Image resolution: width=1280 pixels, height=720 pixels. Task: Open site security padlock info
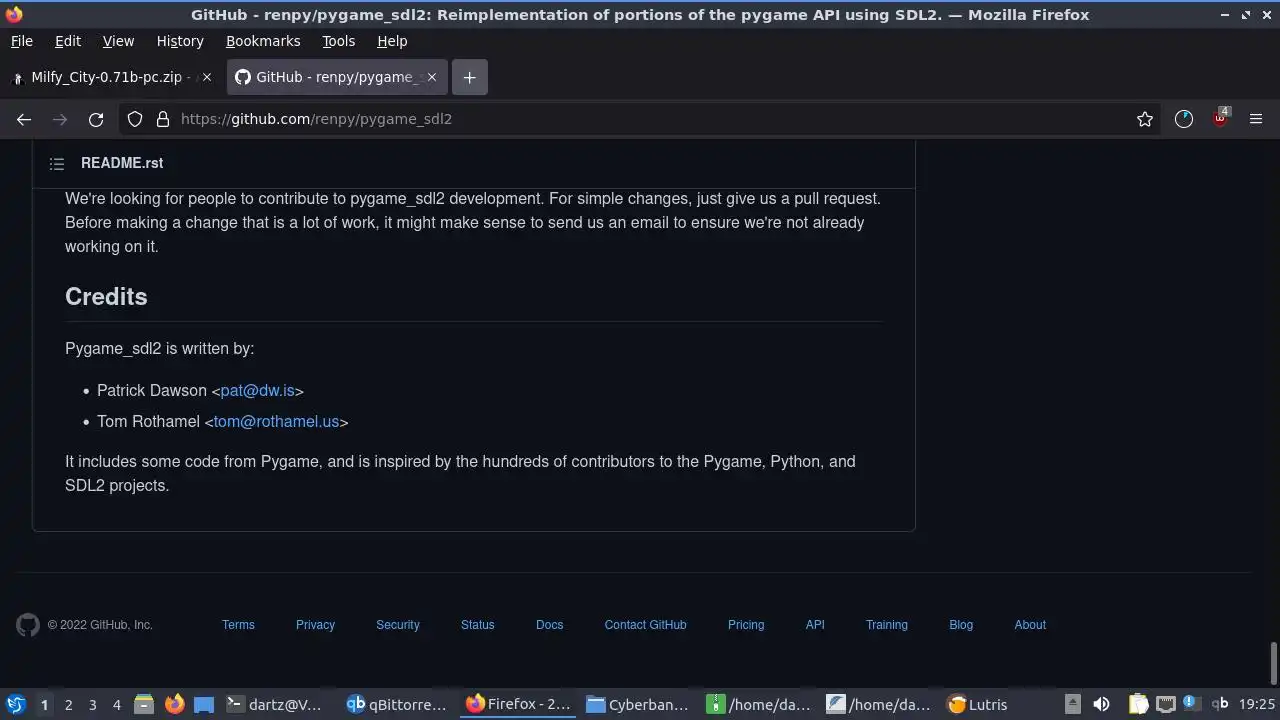pos(163,119)
